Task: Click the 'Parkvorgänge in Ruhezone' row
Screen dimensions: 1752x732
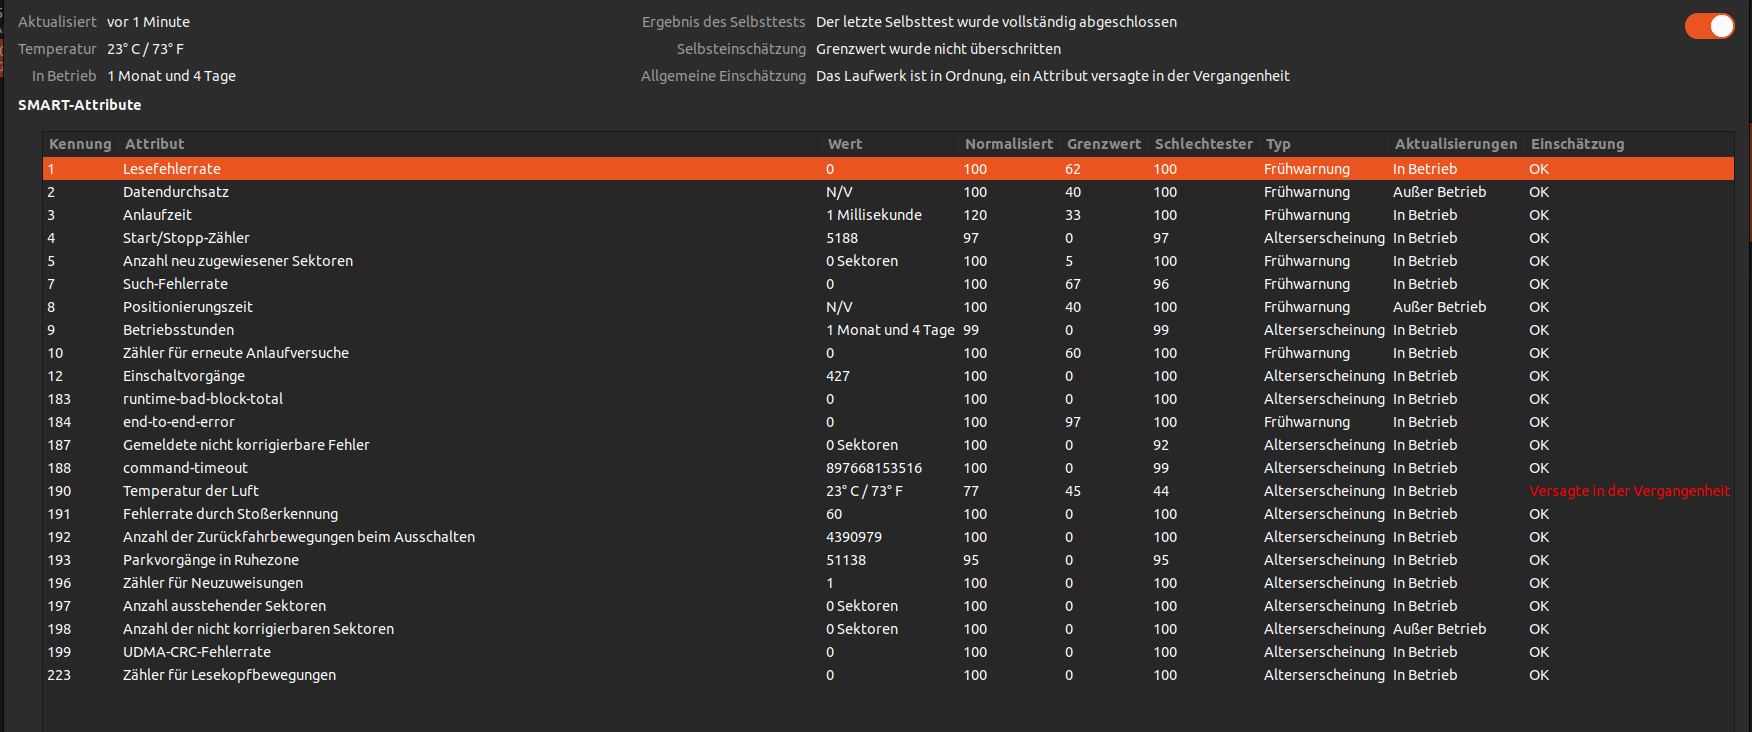Action: 888,560
